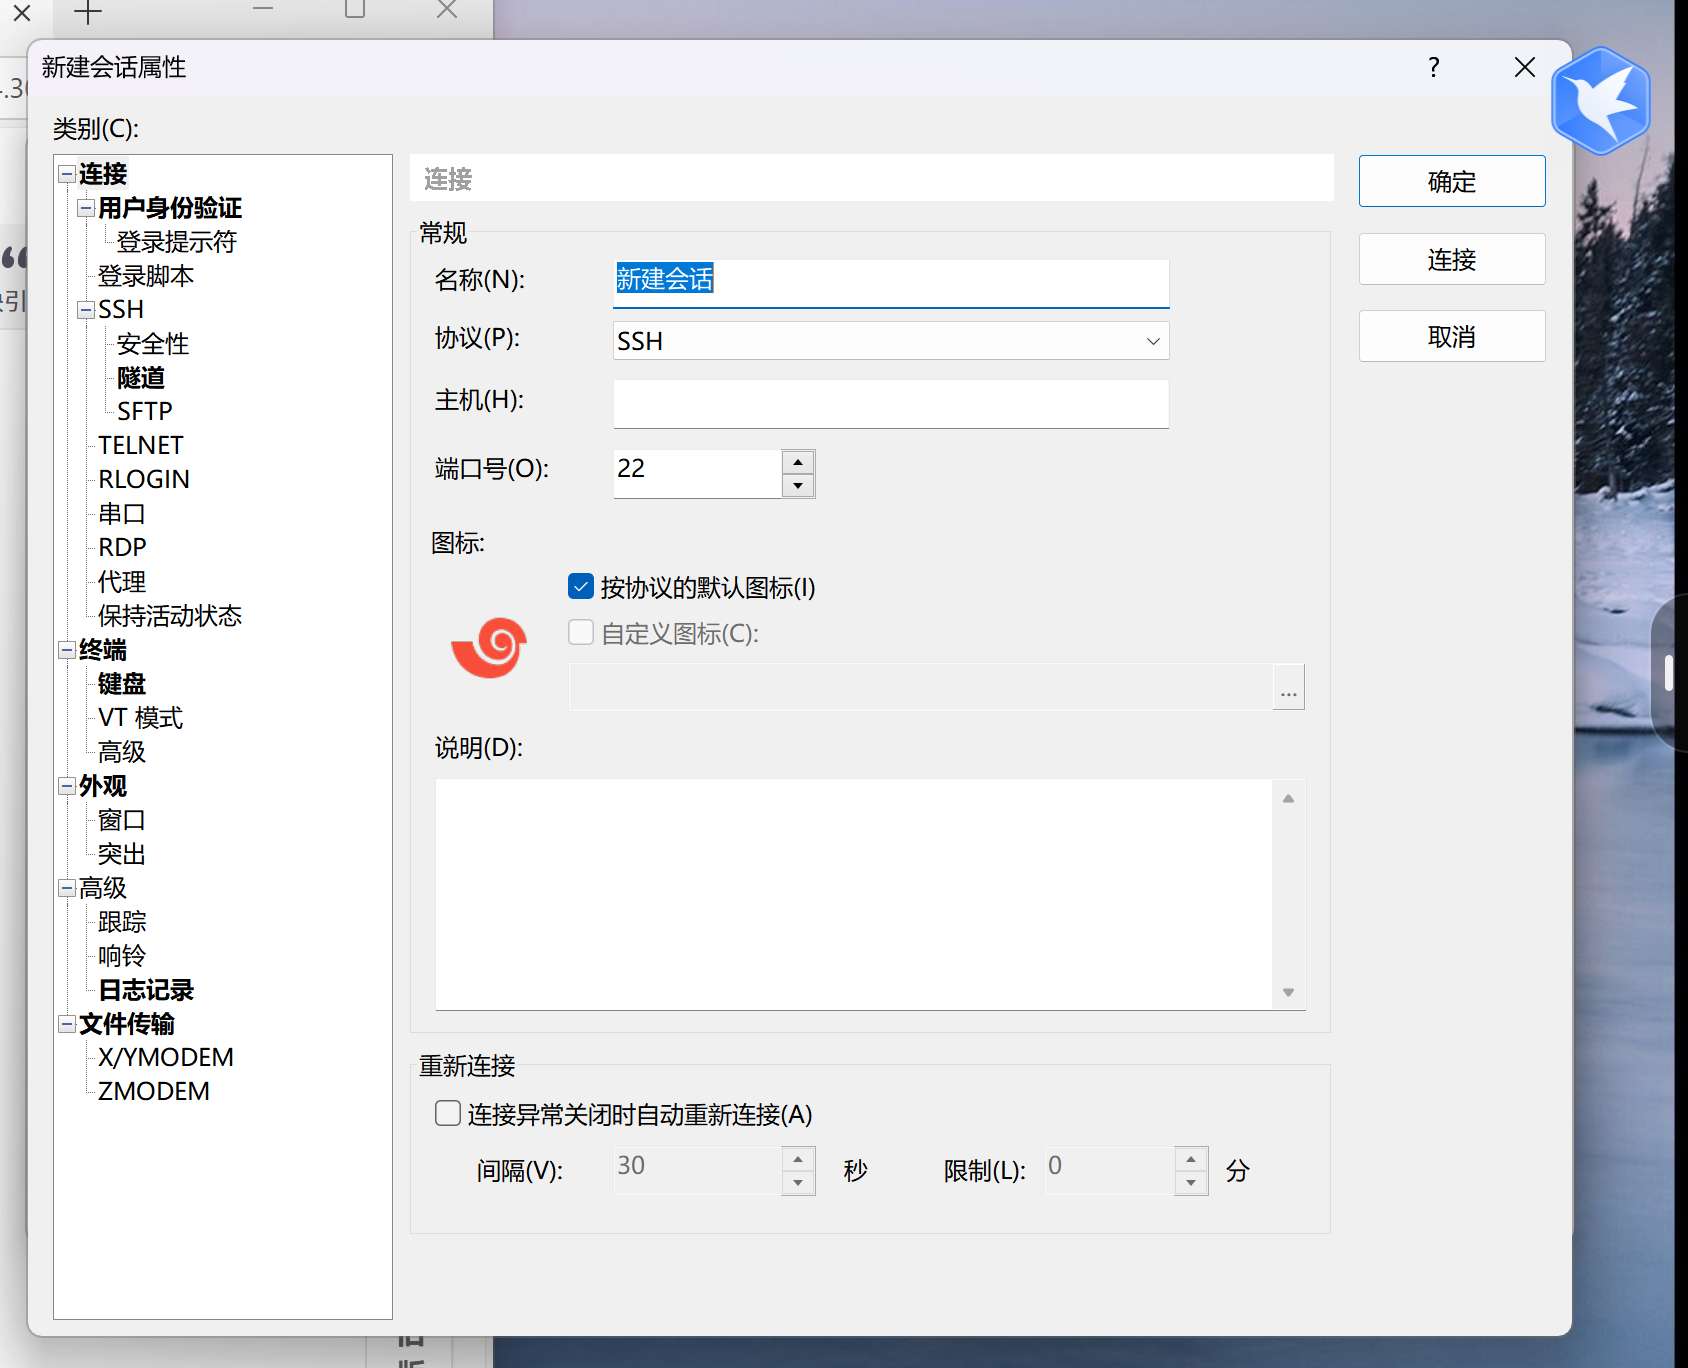
Task: Click the browse ... button for custom icon
Action: pyautogui.click(x=1288, y=687)
